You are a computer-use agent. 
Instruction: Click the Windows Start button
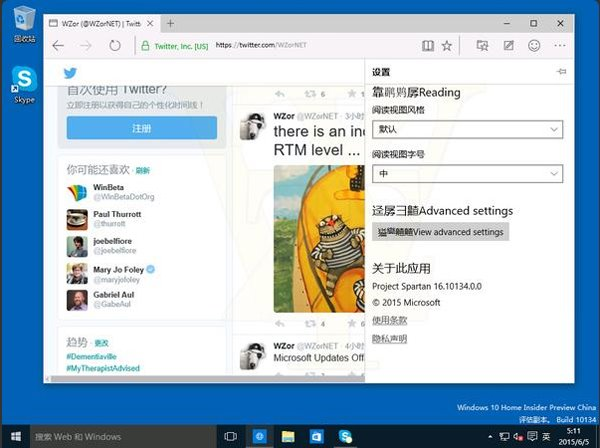click(x=14, y=437)
